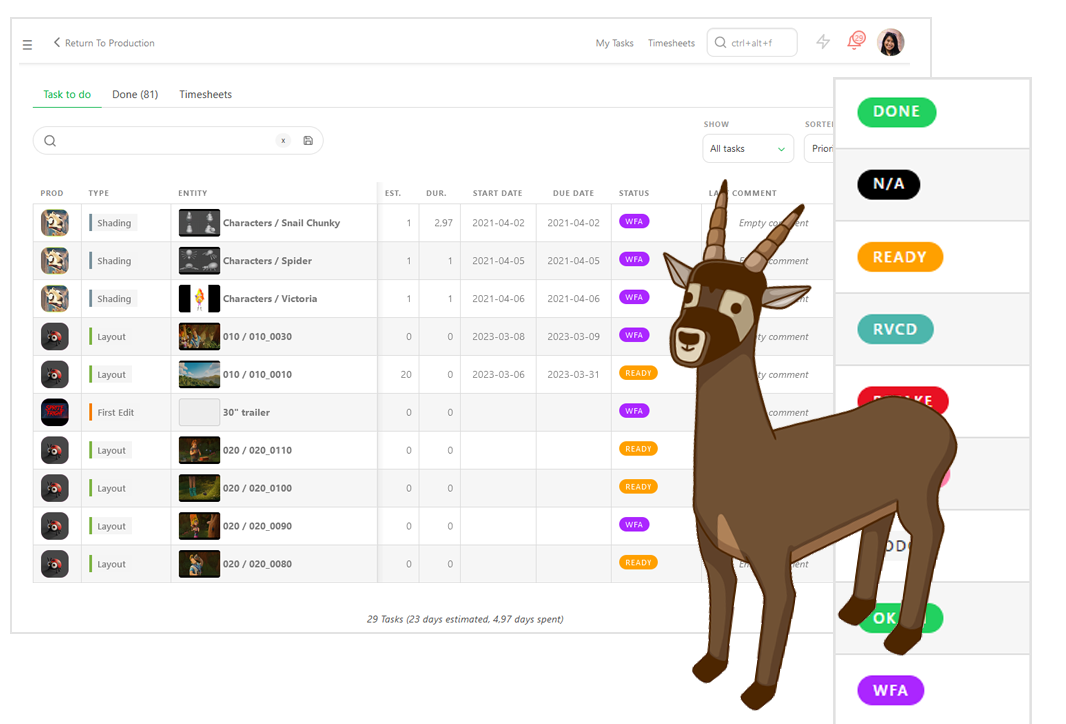This screenshot has height=724, width=1066.
Task: Select the Timesheets tab below the header
Action: [205, 95]
